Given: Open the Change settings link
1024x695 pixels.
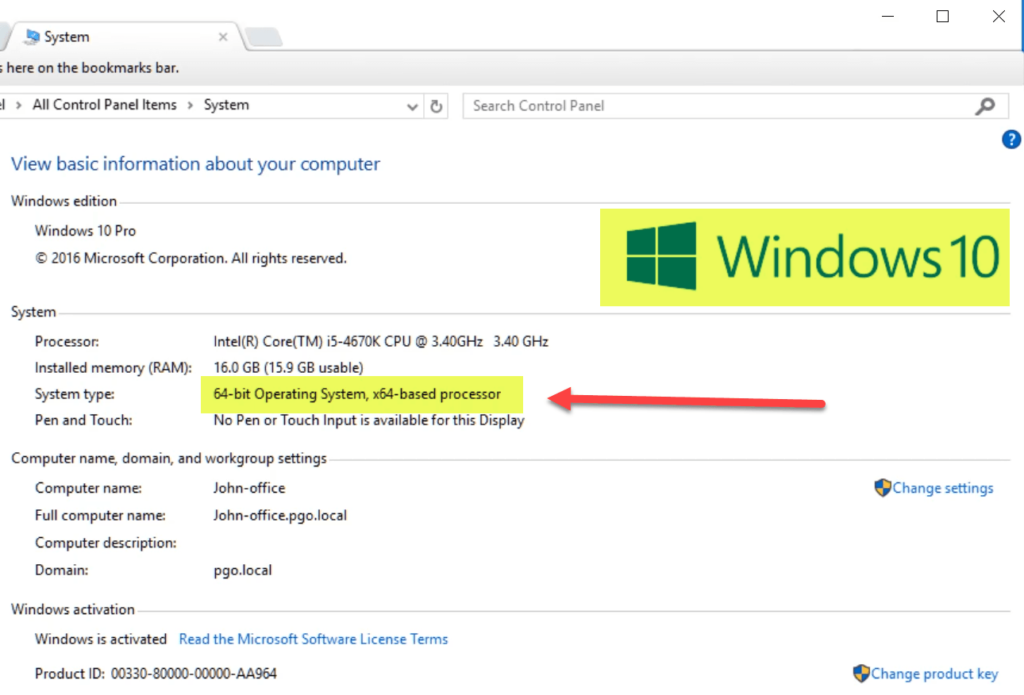Looking at the screenshot, I should tap(942, 488).
